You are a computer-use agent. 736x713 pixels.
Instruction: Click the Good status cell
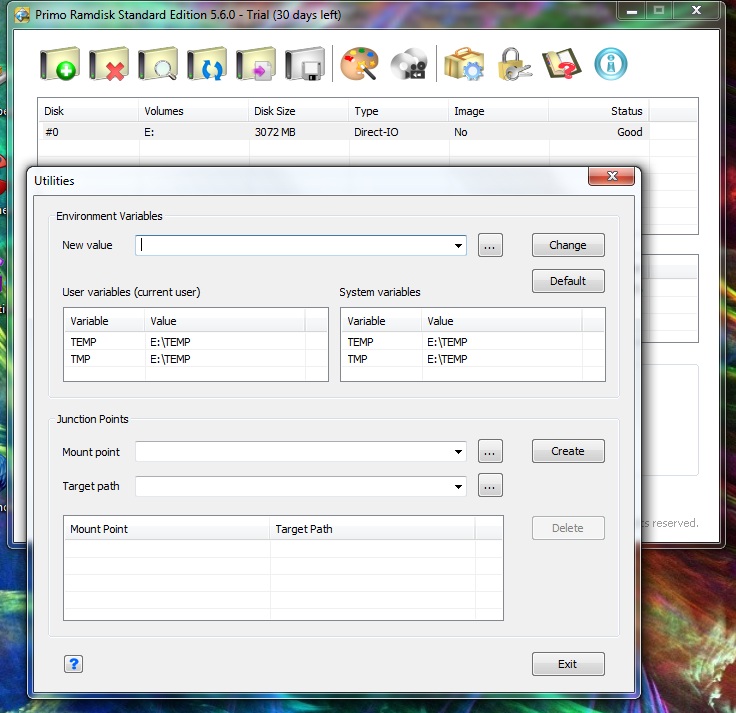(x=629, y=132)
